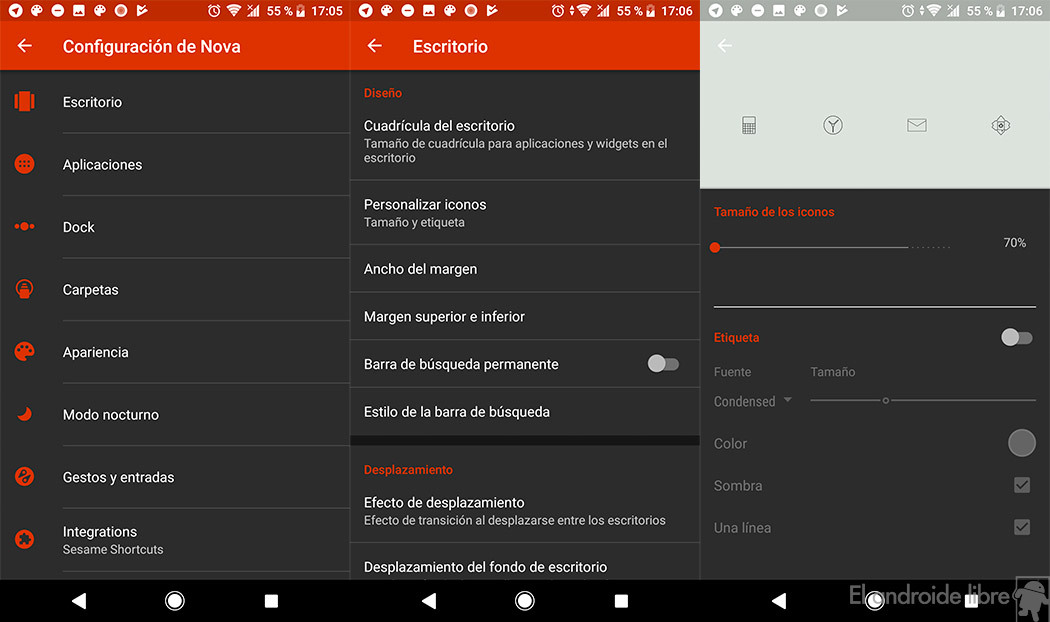This screenshot has height=622, width=1050.
Task: Tap Android recents button in left screen
Action: (271, 601)
